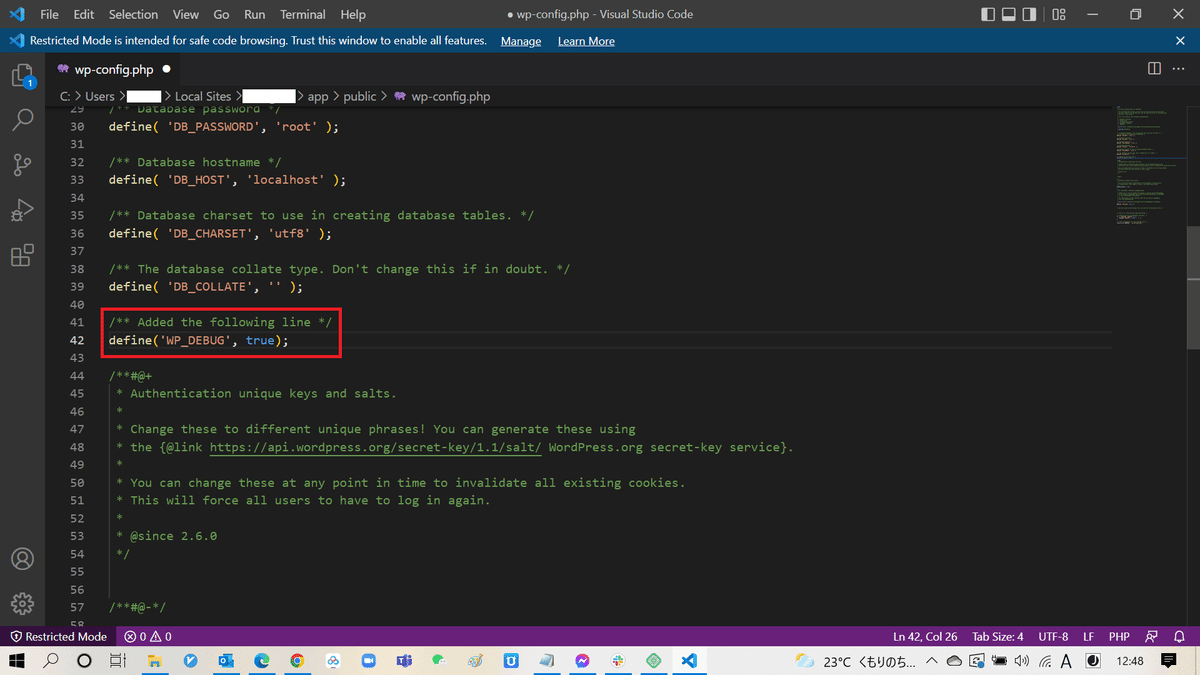Open editor More Actions ellipsis
Image resolution: width=1200 pixels, height=675 pixels.
(1180, 69)
